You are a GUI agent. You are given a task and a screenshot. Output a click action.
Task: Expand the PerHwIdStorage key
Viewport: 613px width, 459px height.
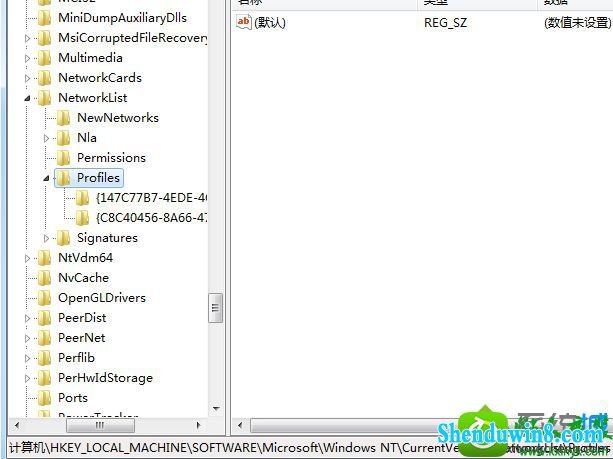tap(27, 378)
